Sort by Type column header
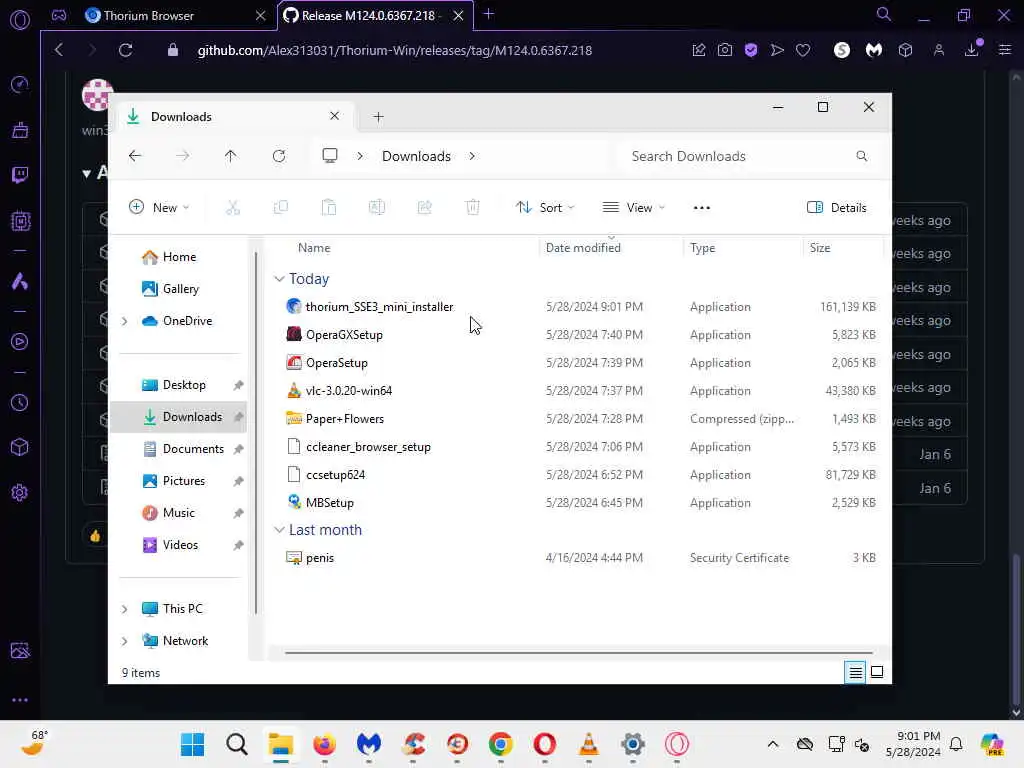The height and width of the screenshot is (768, 1024). pyautogui.click(x=703, y=248)
